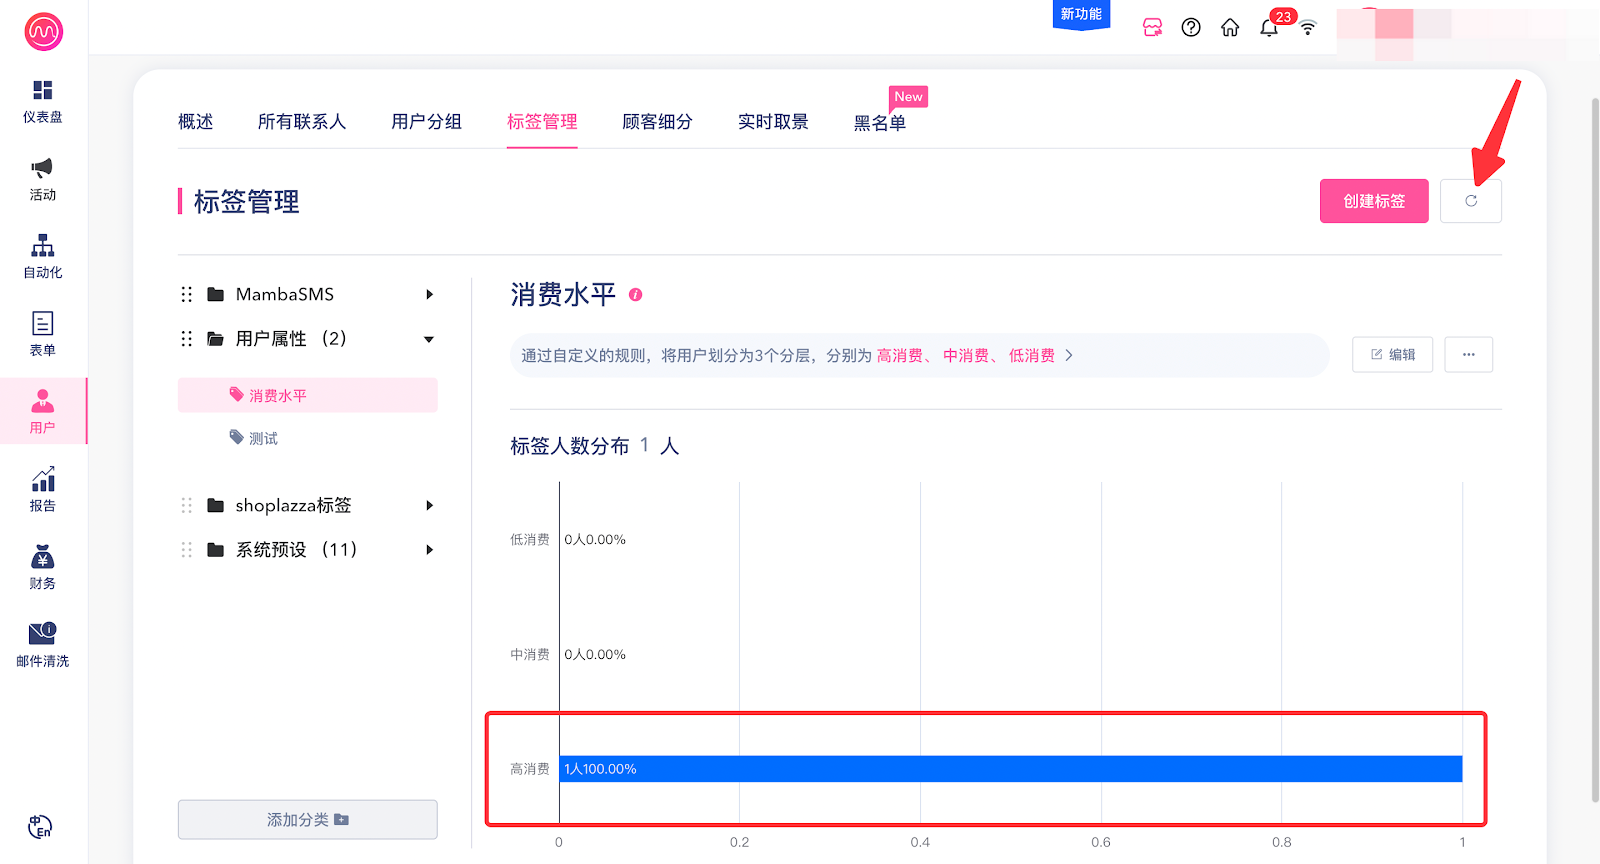Click the refresh icon beside 创建标签
The width and height of the screenshot is (1600, 864).
click(1470, 201)
